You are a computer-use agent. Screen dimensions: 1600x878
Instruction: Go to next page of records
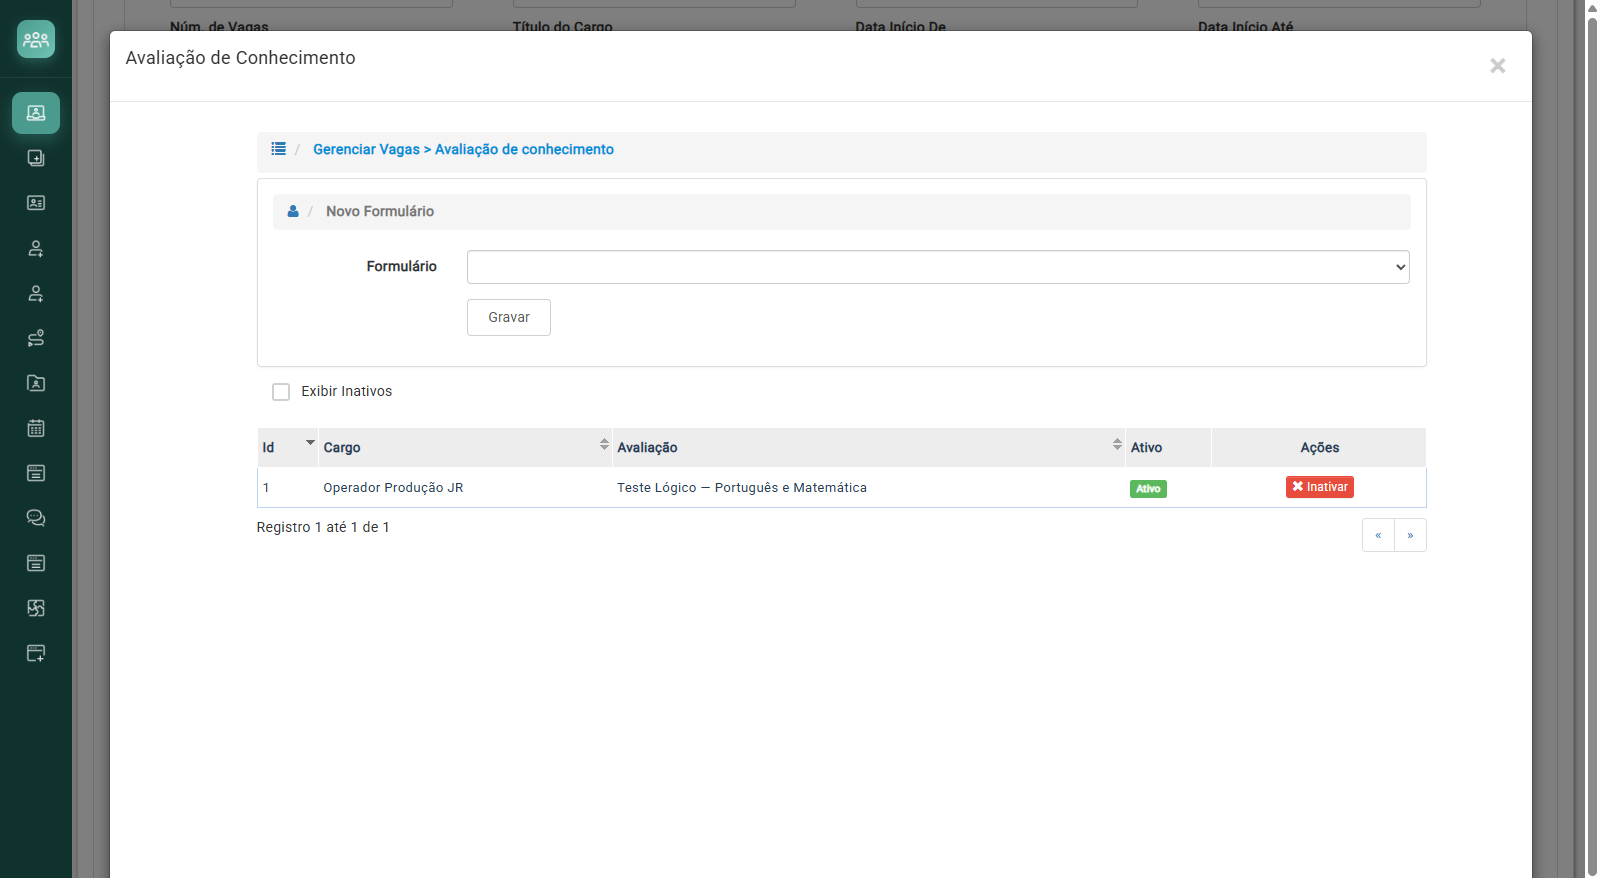[1410, 535]
